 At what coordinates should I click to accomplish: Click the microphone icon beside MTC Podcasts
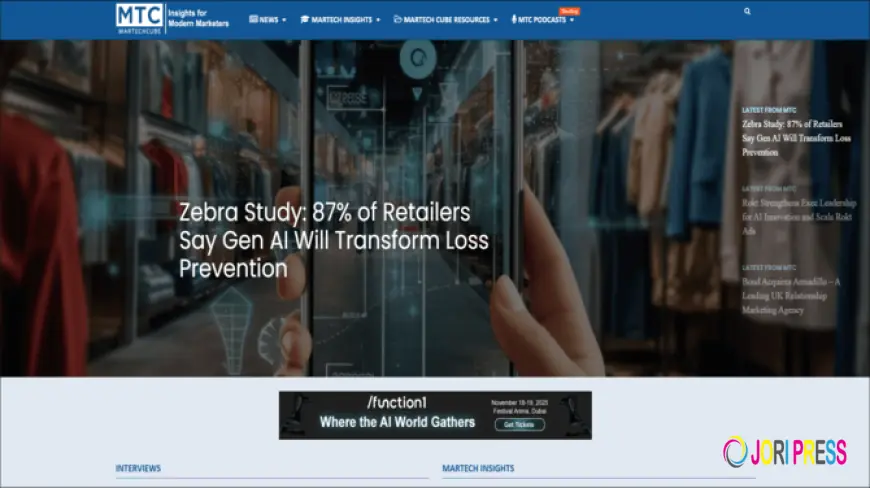click(513, 19)
